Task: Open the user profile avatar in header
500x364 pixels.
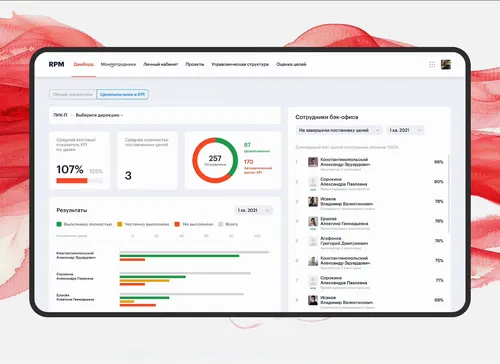Action: 446,64
